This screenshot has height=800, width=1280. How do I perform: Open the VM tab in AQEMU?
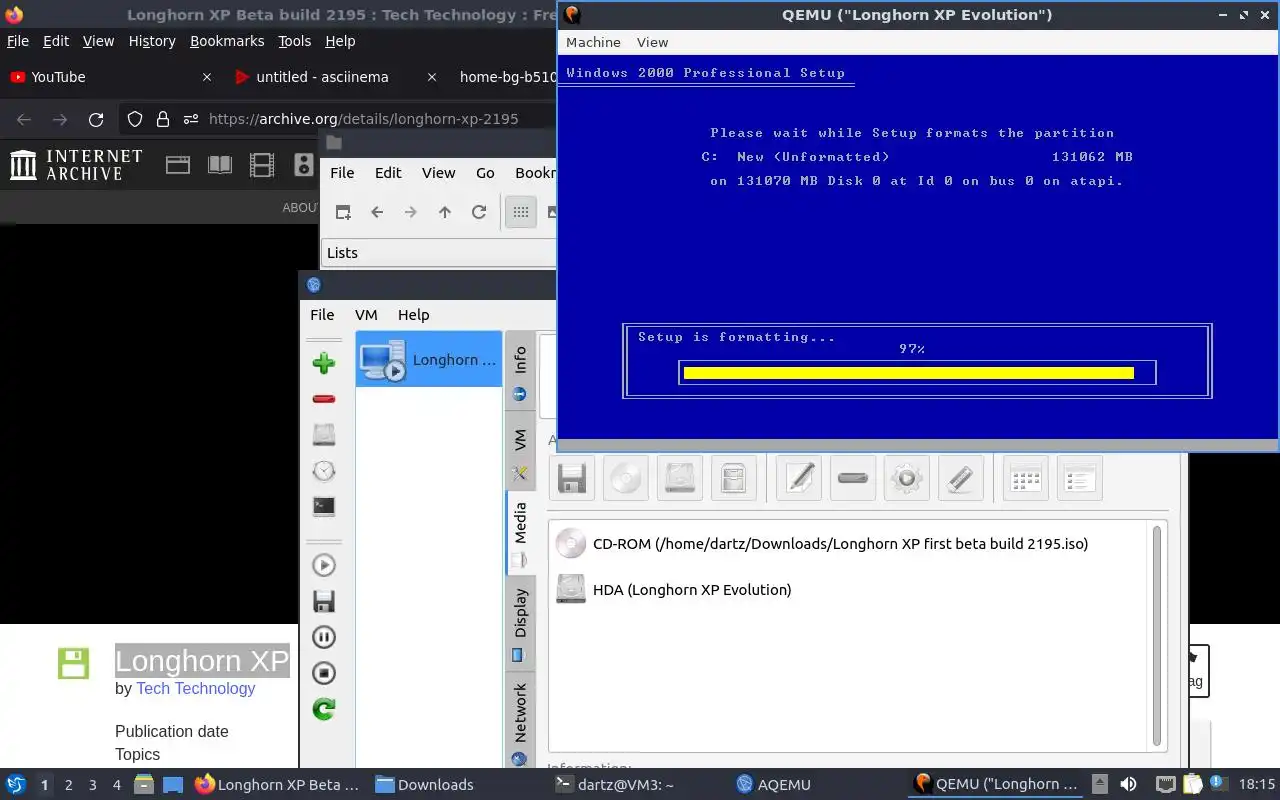coord(520,449)
